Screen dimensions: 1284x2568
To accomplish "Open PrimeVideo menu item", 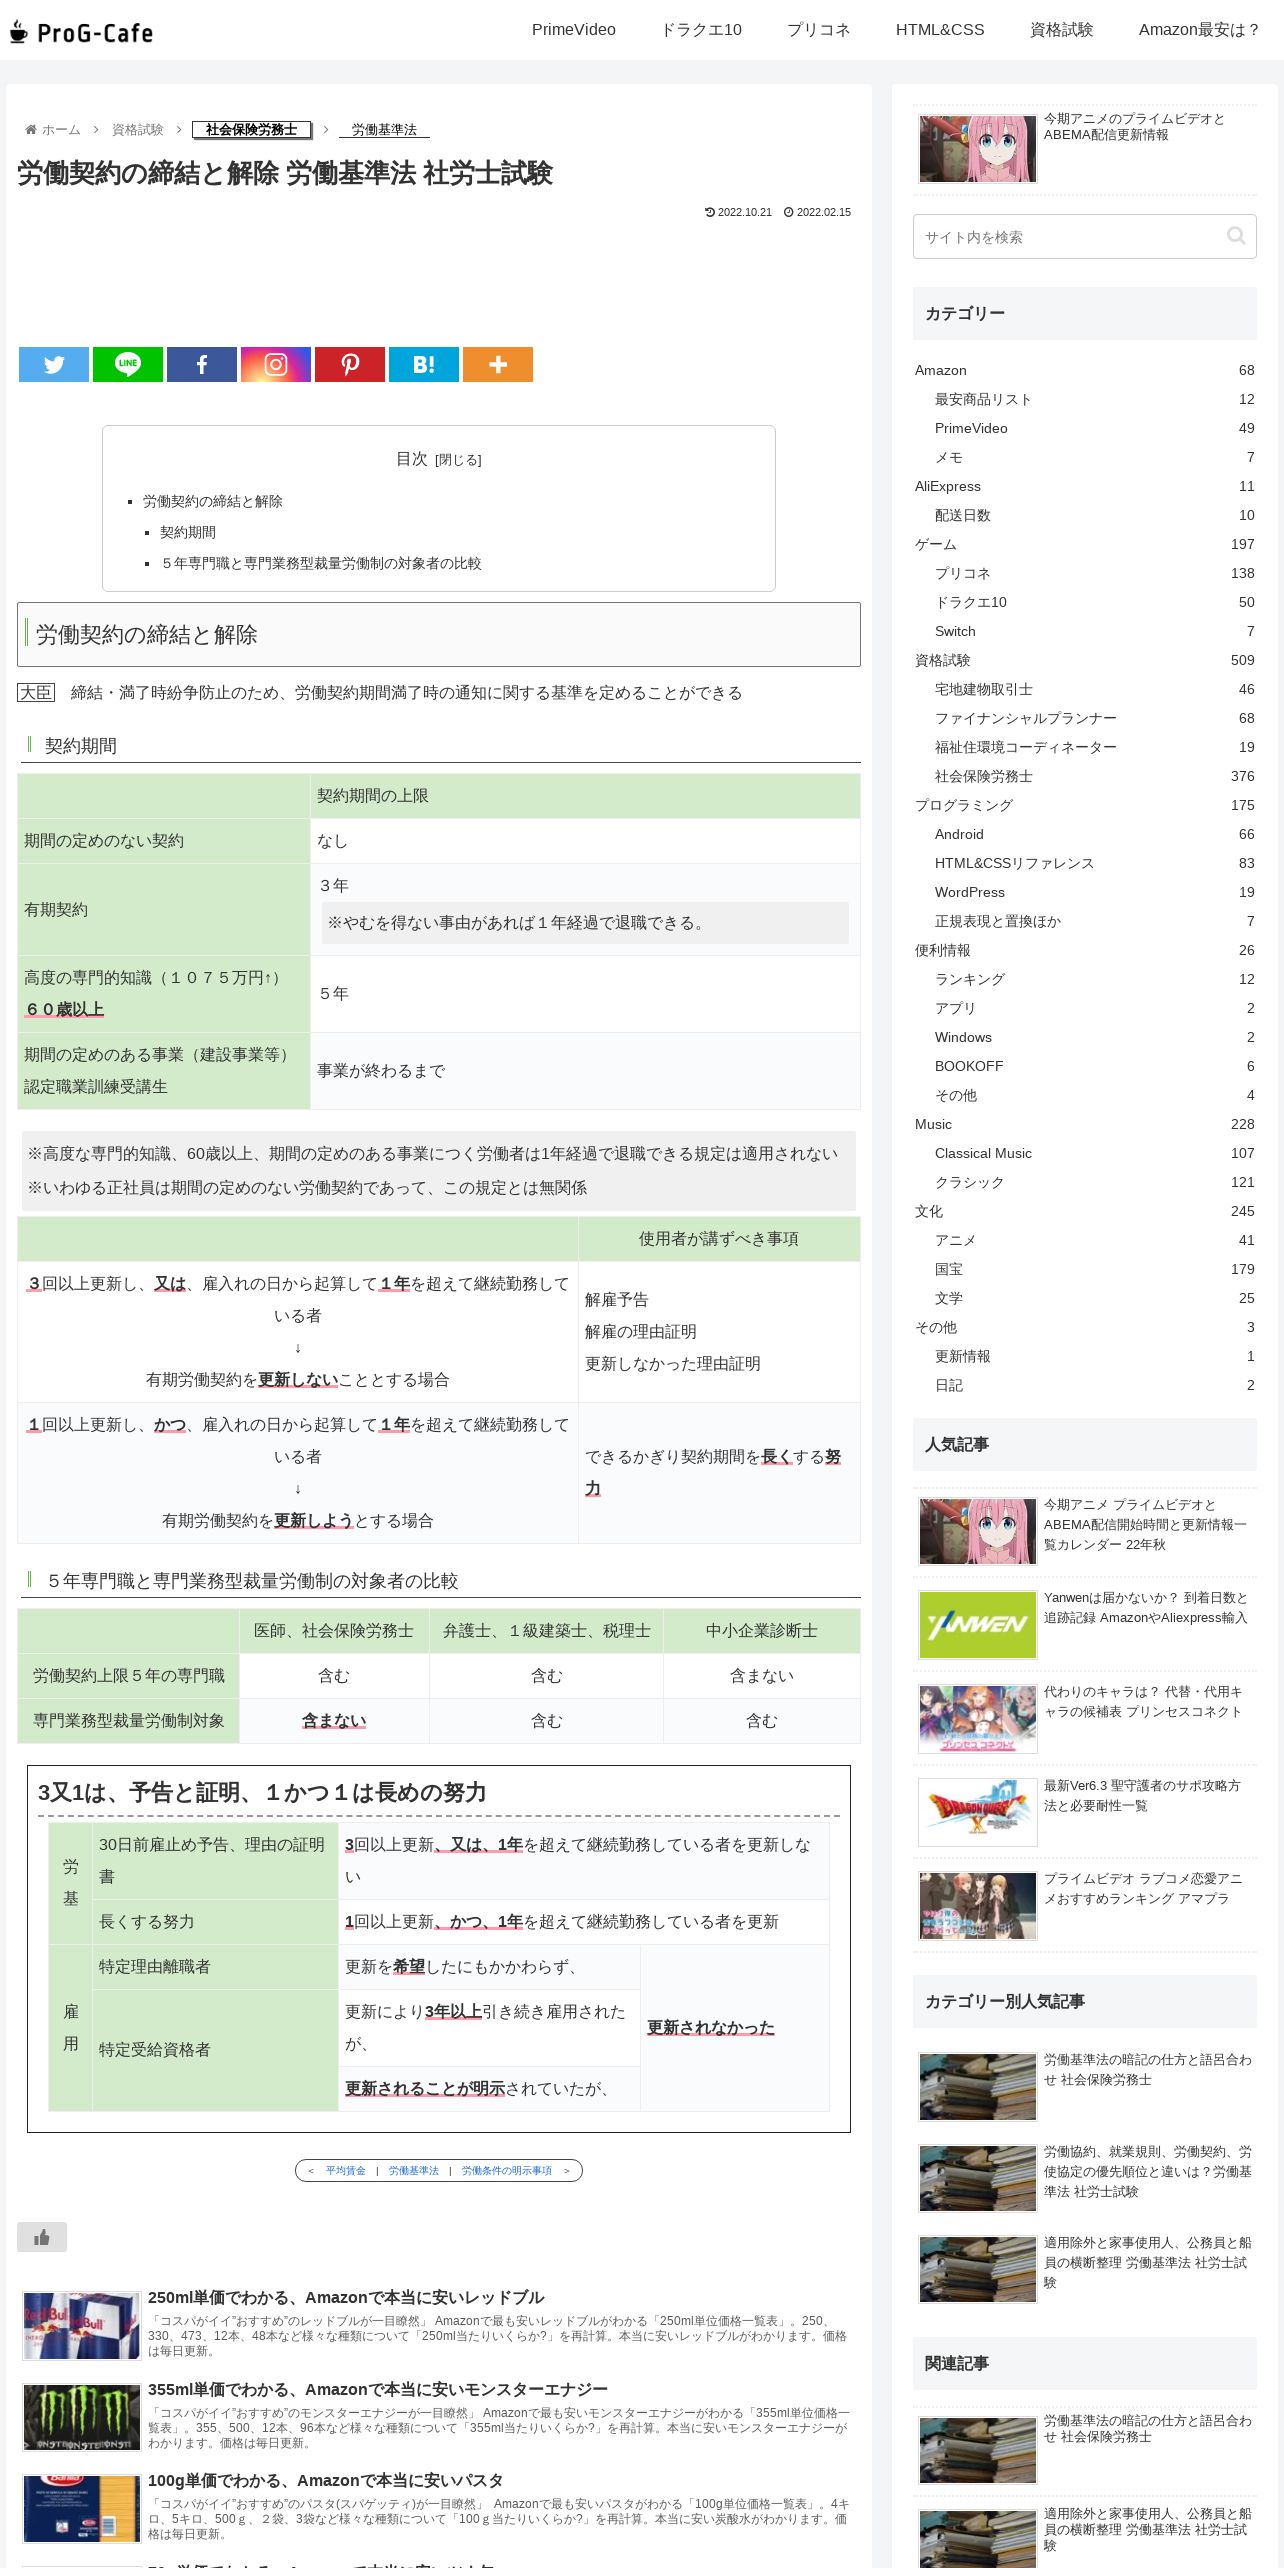I will click(x=574, y=30).
